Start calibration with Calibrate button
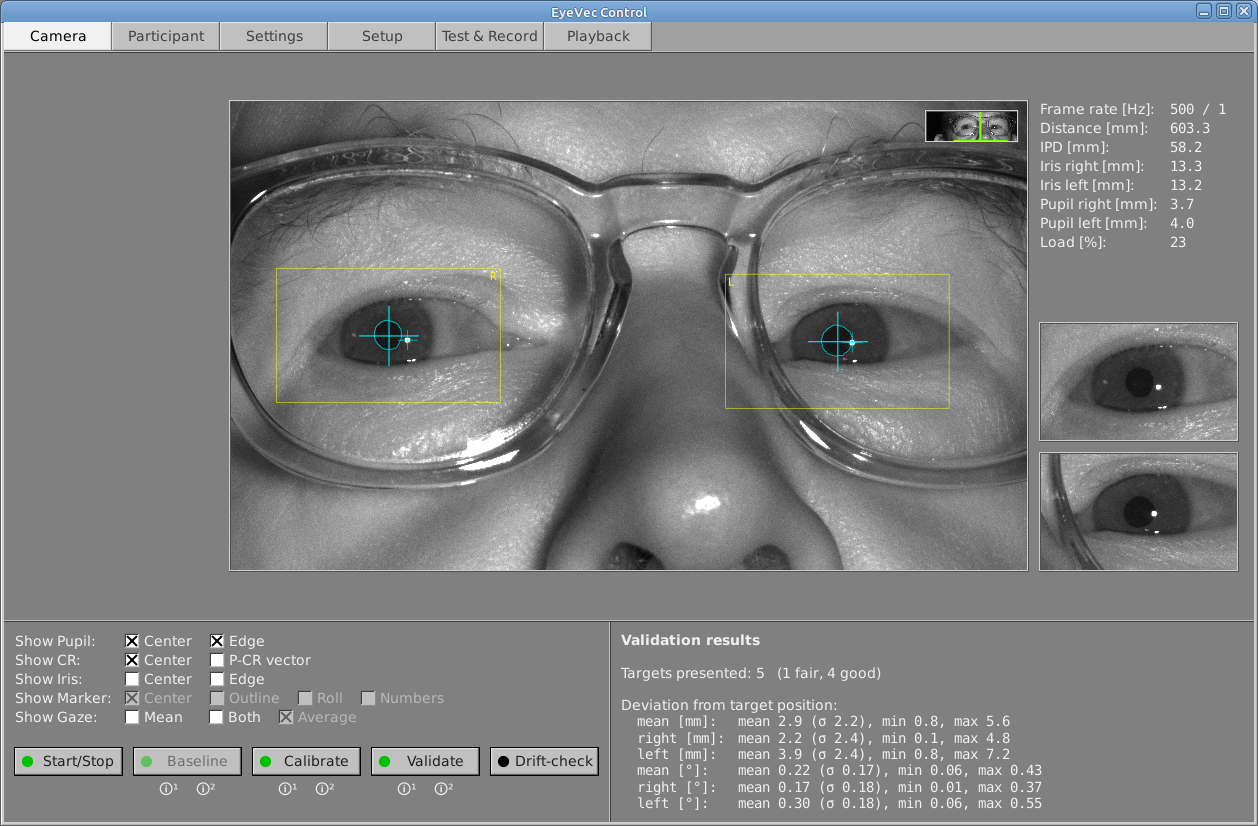Viewport: 1258px width, 826px height. click(306, 761)
